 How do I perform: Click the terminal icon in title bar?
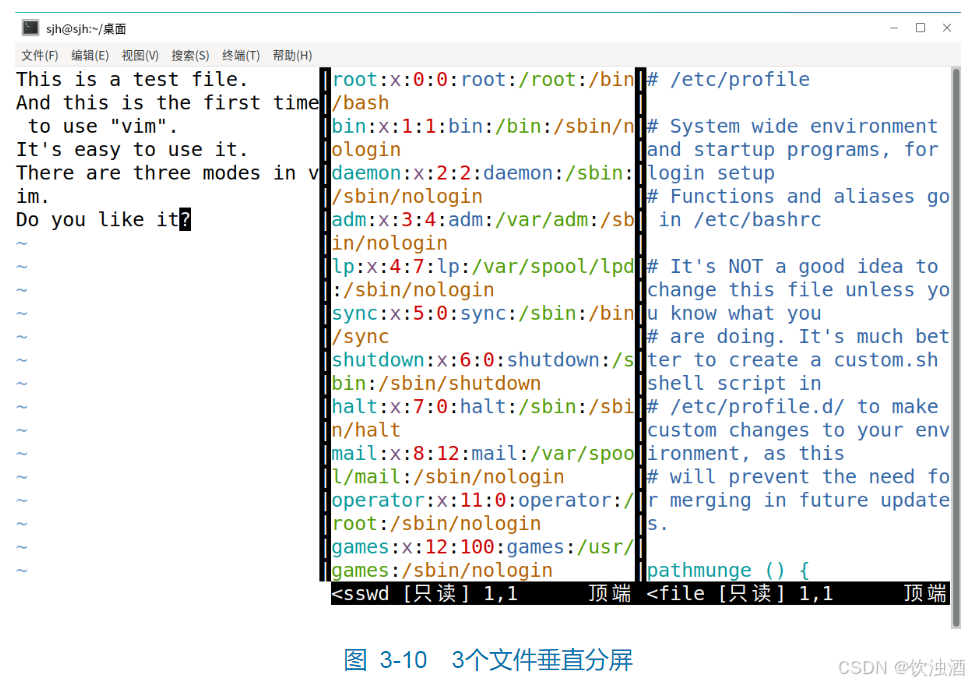30,28
